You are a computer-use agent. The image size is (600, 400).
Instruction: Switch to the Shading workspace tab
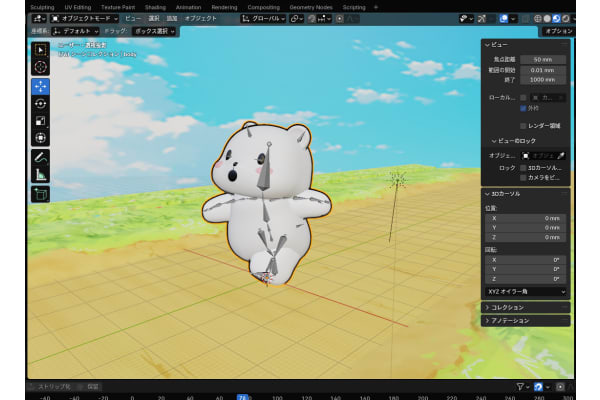click(154, 6)
